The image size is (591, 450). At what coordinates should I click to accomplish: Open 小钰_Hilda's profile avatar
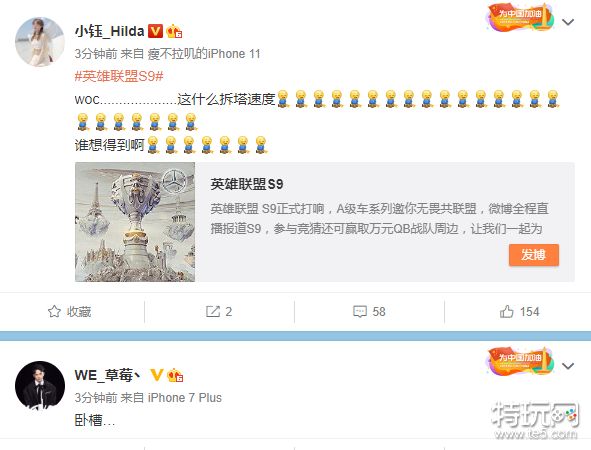[x=40, y=41]
